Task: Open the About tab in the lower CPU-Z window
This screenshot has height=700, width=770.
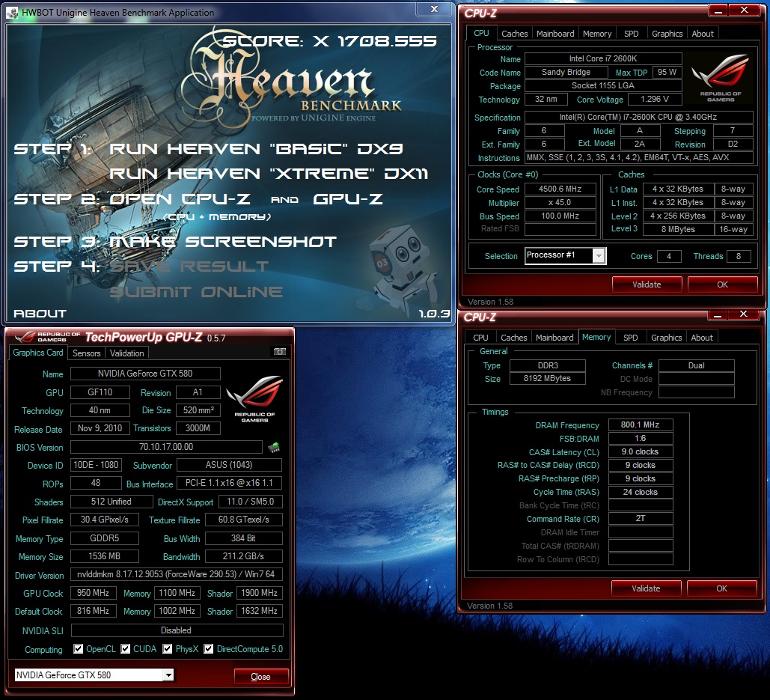Action: 702,337
